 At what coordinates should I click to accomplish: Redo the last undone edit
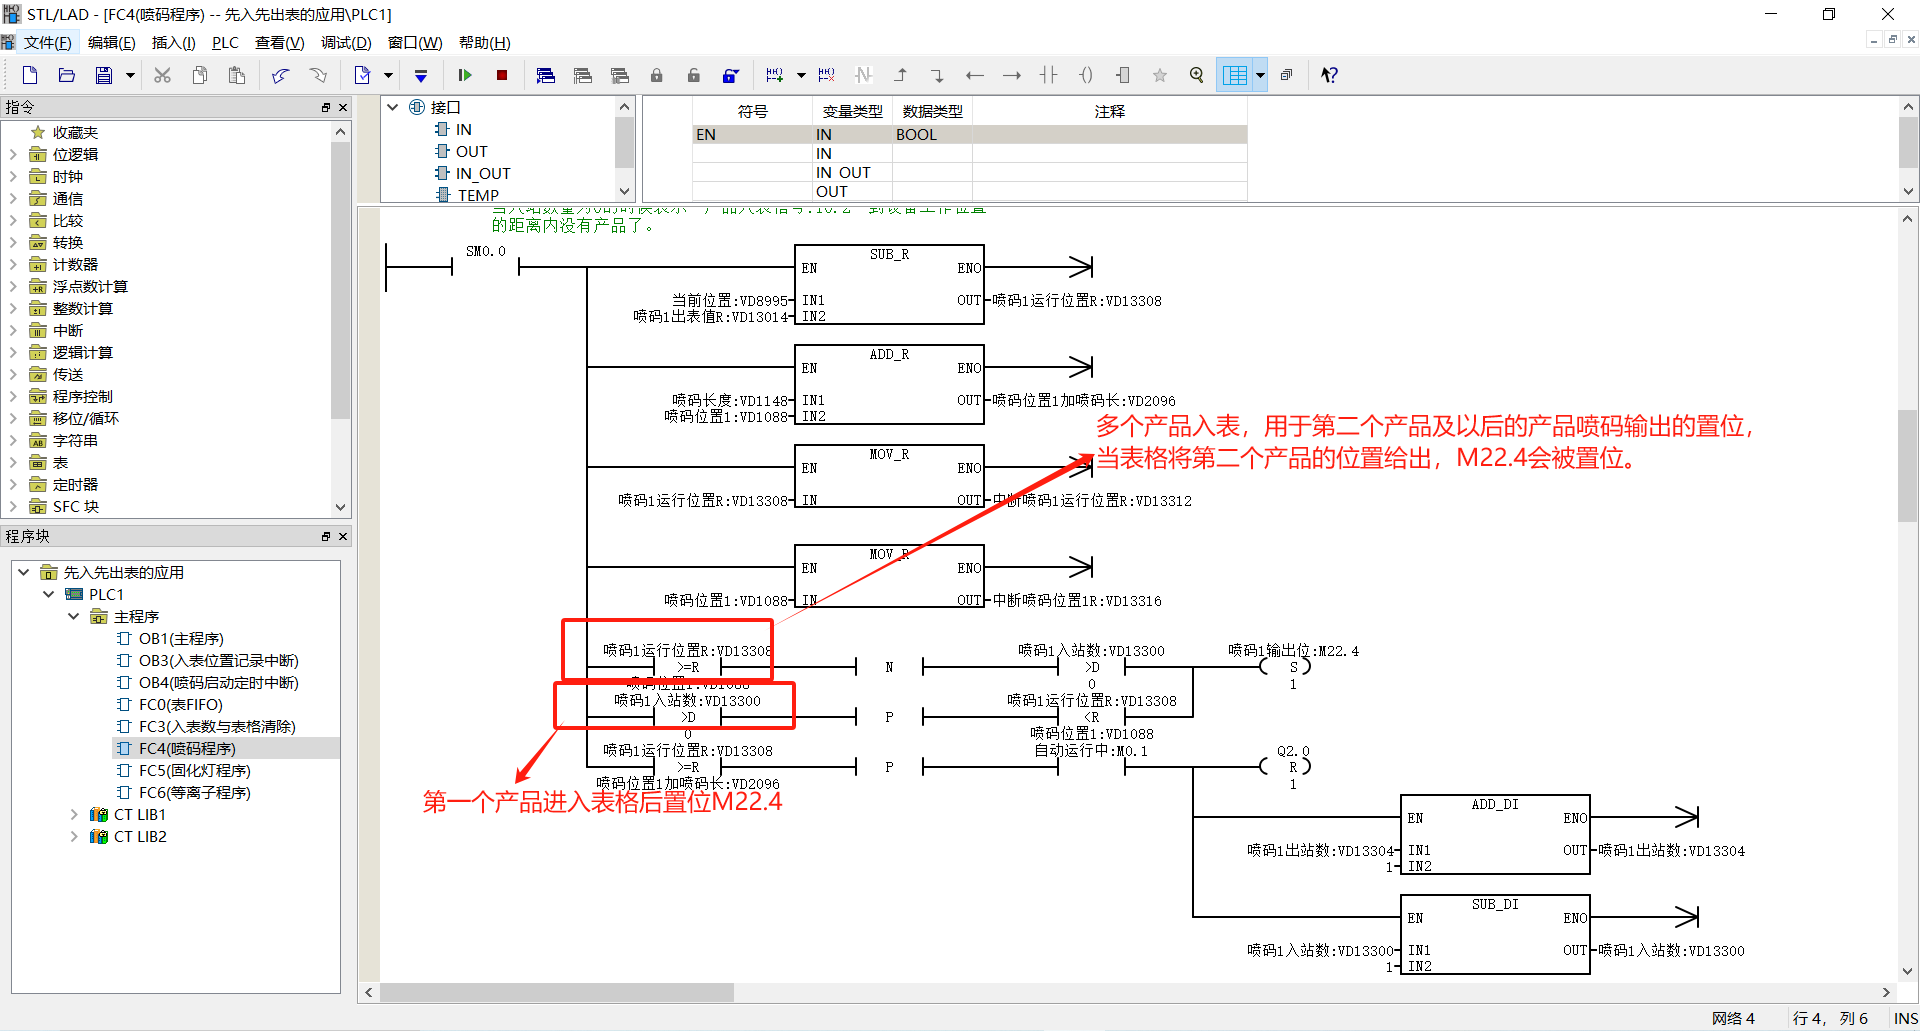point(318,75)
